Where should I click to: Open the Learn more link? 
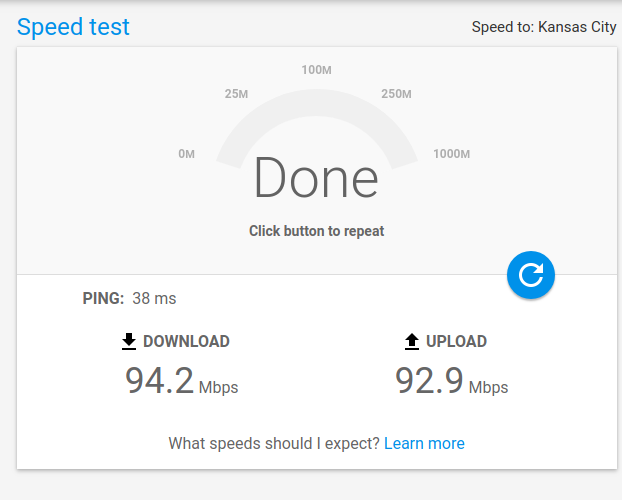(x=424, y=443)
